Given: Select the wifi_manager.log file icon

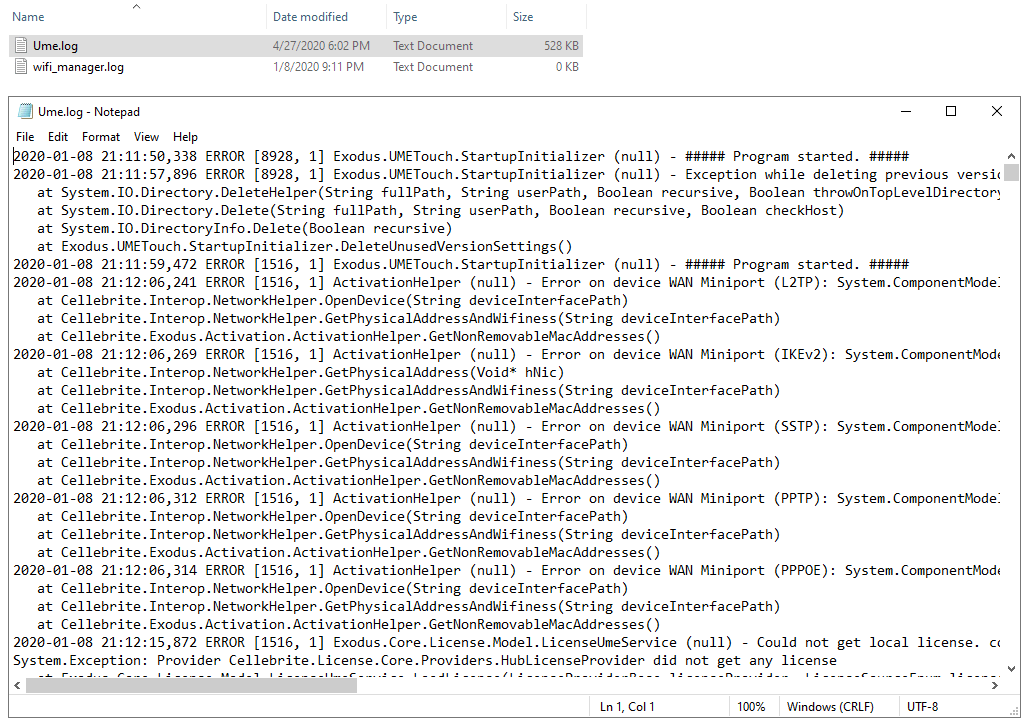Looking at the screenshot, I should [x=21, y=66].
